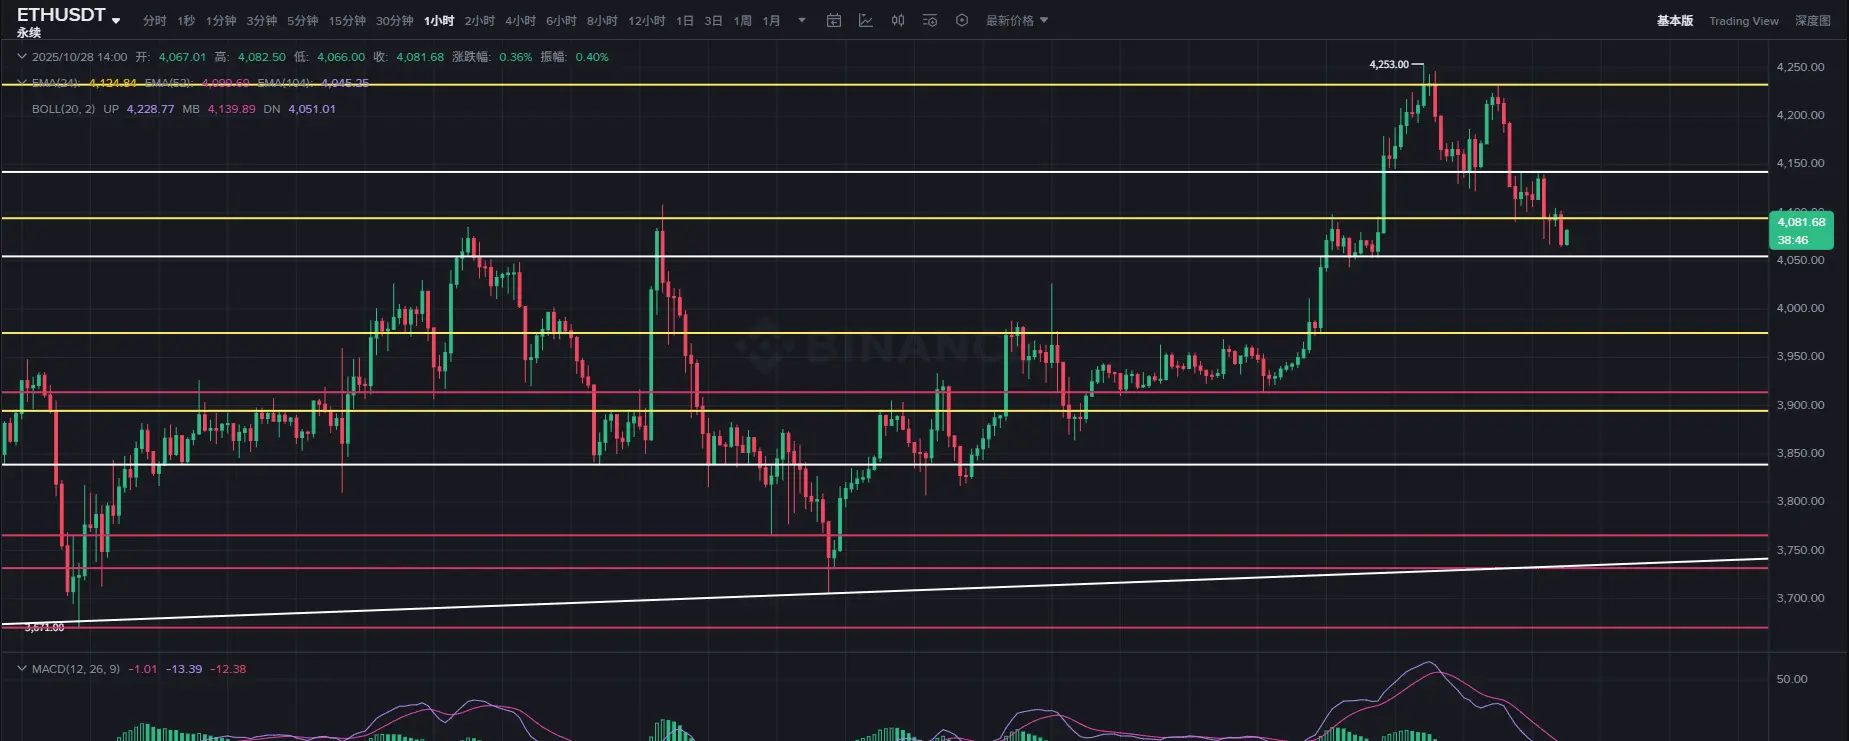Click the candlestick chart style icon
This screenshot has width=1849, height=741.
(x=898, y=20)
